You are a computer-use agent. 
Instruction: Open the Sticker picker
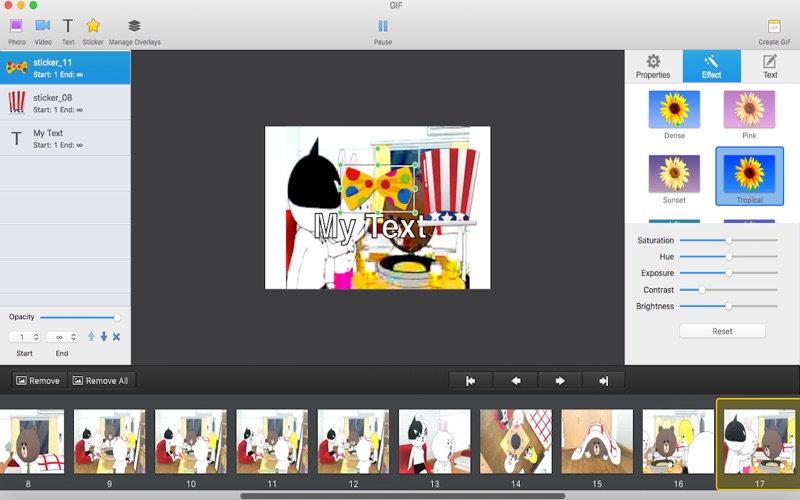[x=93, y=26]
